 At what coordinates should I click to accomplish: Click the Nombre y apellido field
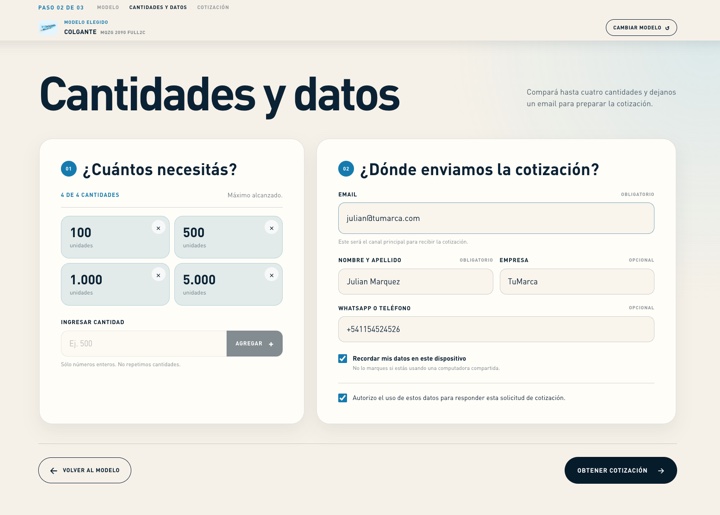[x=416, y=281]
